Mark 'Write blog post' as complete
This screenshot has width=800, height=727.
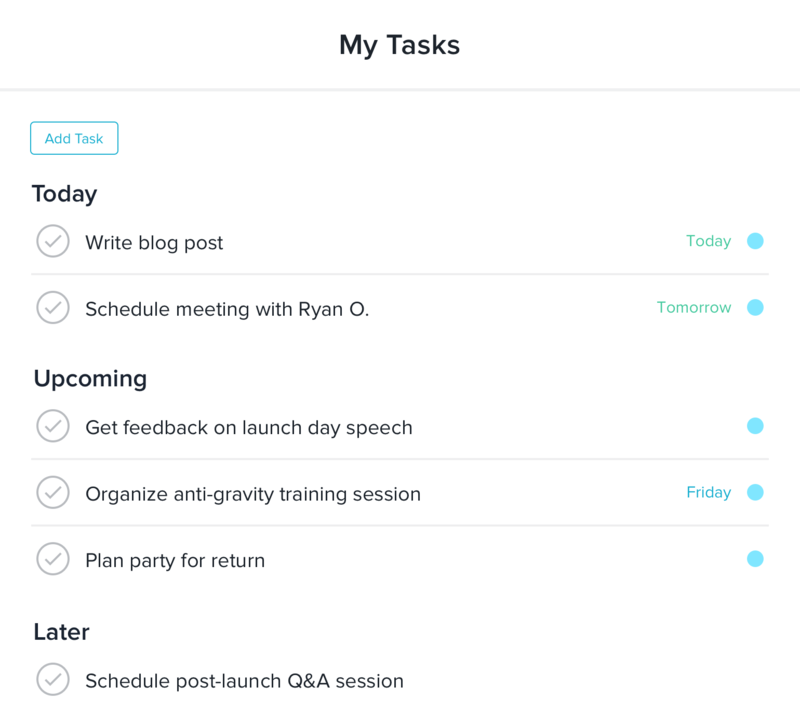pyautogui.click(x=53, y=241)
